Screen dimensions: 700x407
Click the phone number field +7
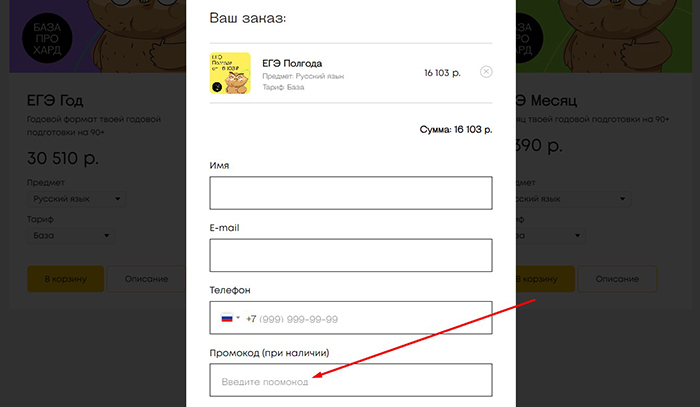pos(351,318)
